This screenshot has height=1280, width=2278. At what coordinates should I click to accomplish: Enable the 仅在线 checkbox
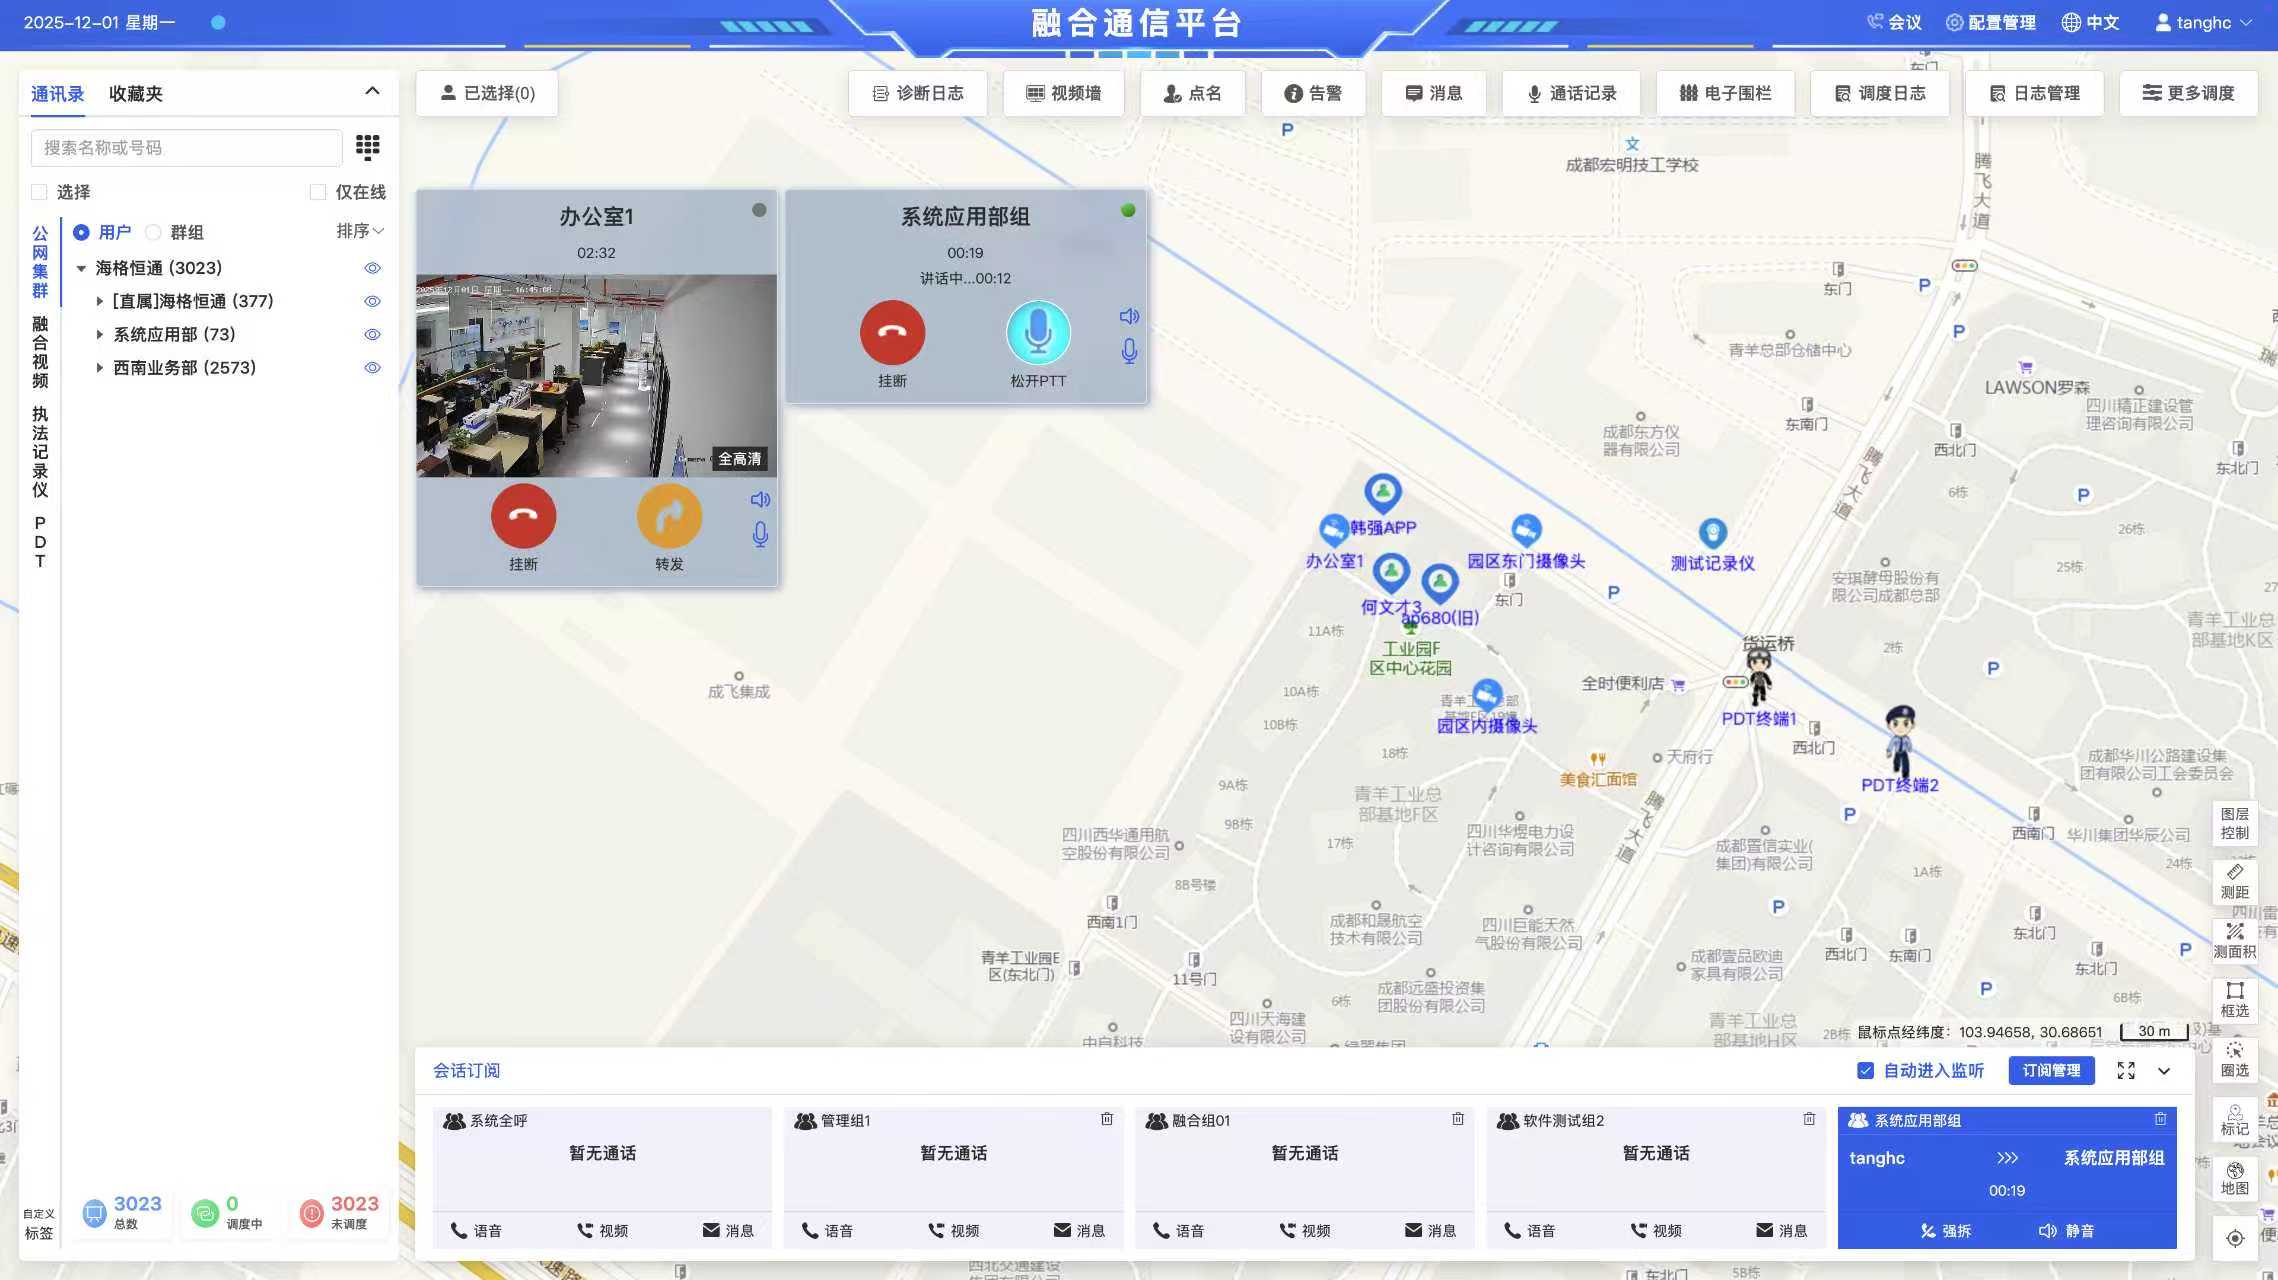(x=318, y=192)
